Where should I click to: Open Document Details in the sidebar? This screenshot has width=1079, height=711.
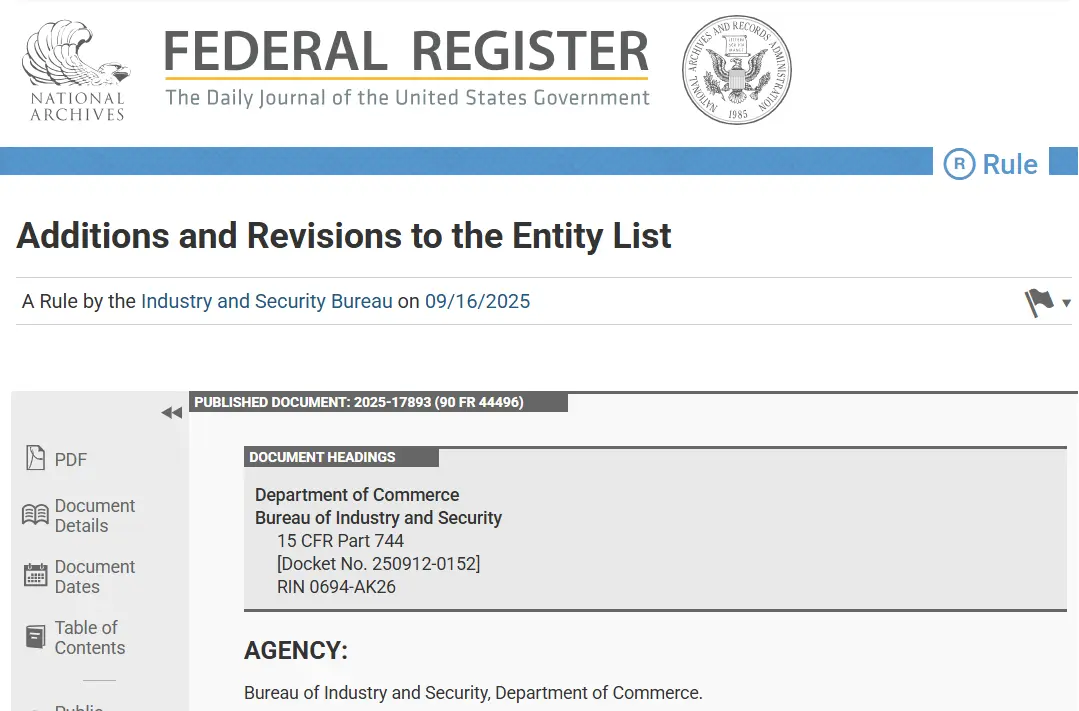pyautogui.click(x=95, y=516)
